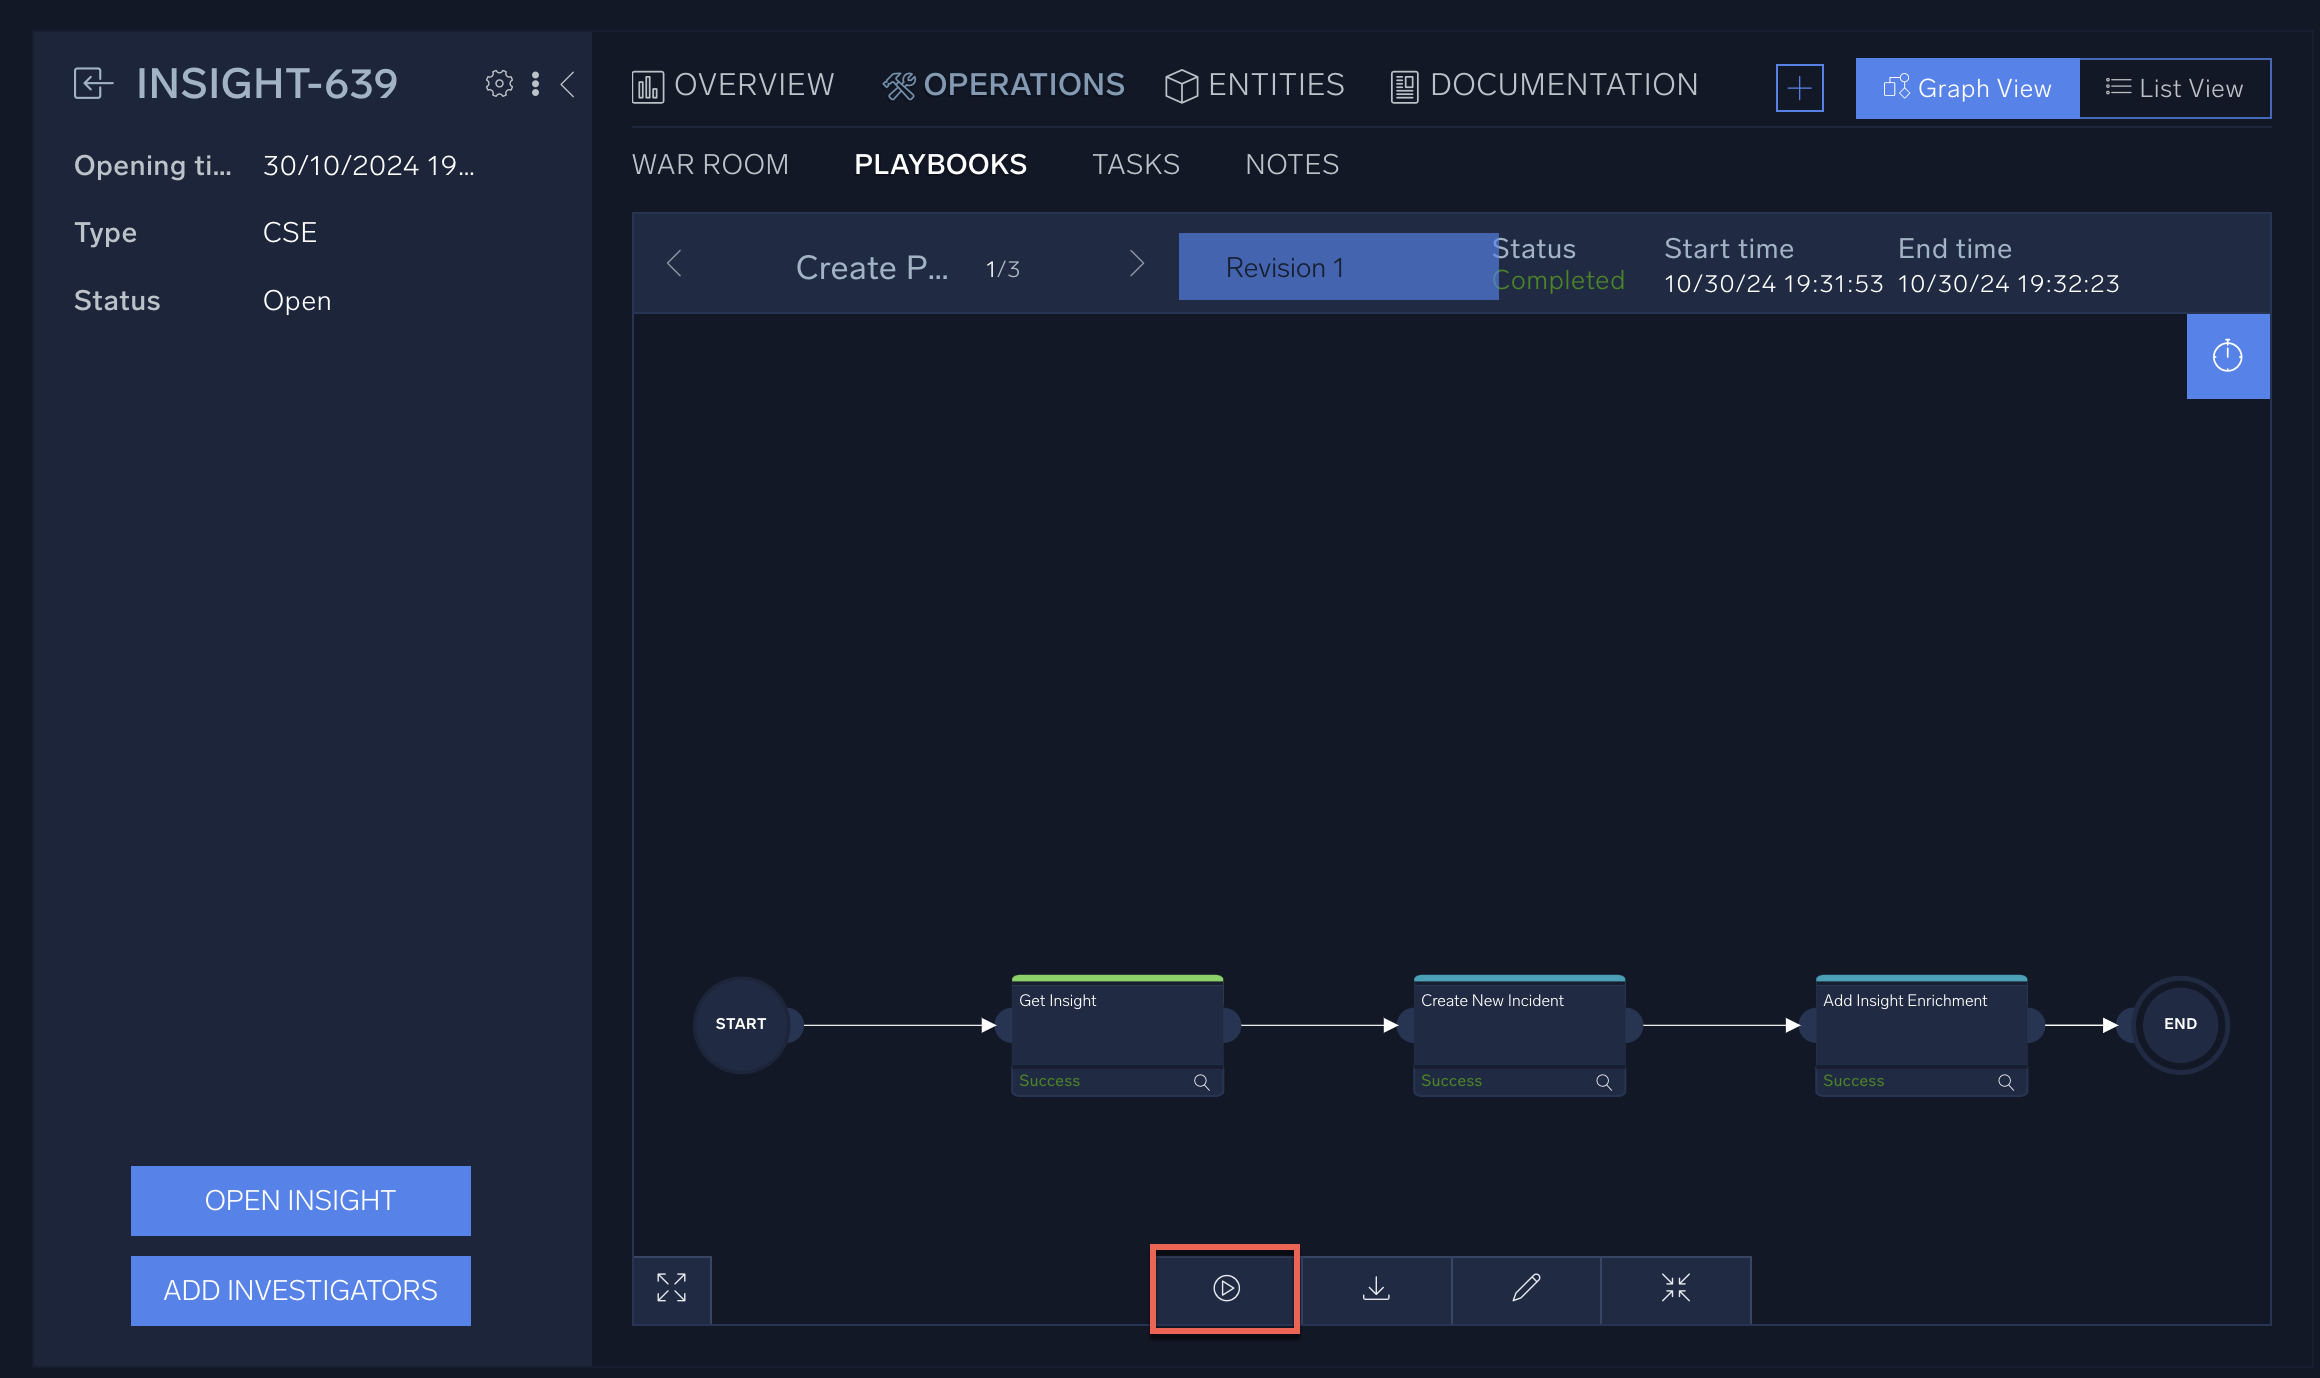Click the ADD INVESTIGATORS button
The height and width of the screenshot is (1378, 2320).
tap(300, 1290)
